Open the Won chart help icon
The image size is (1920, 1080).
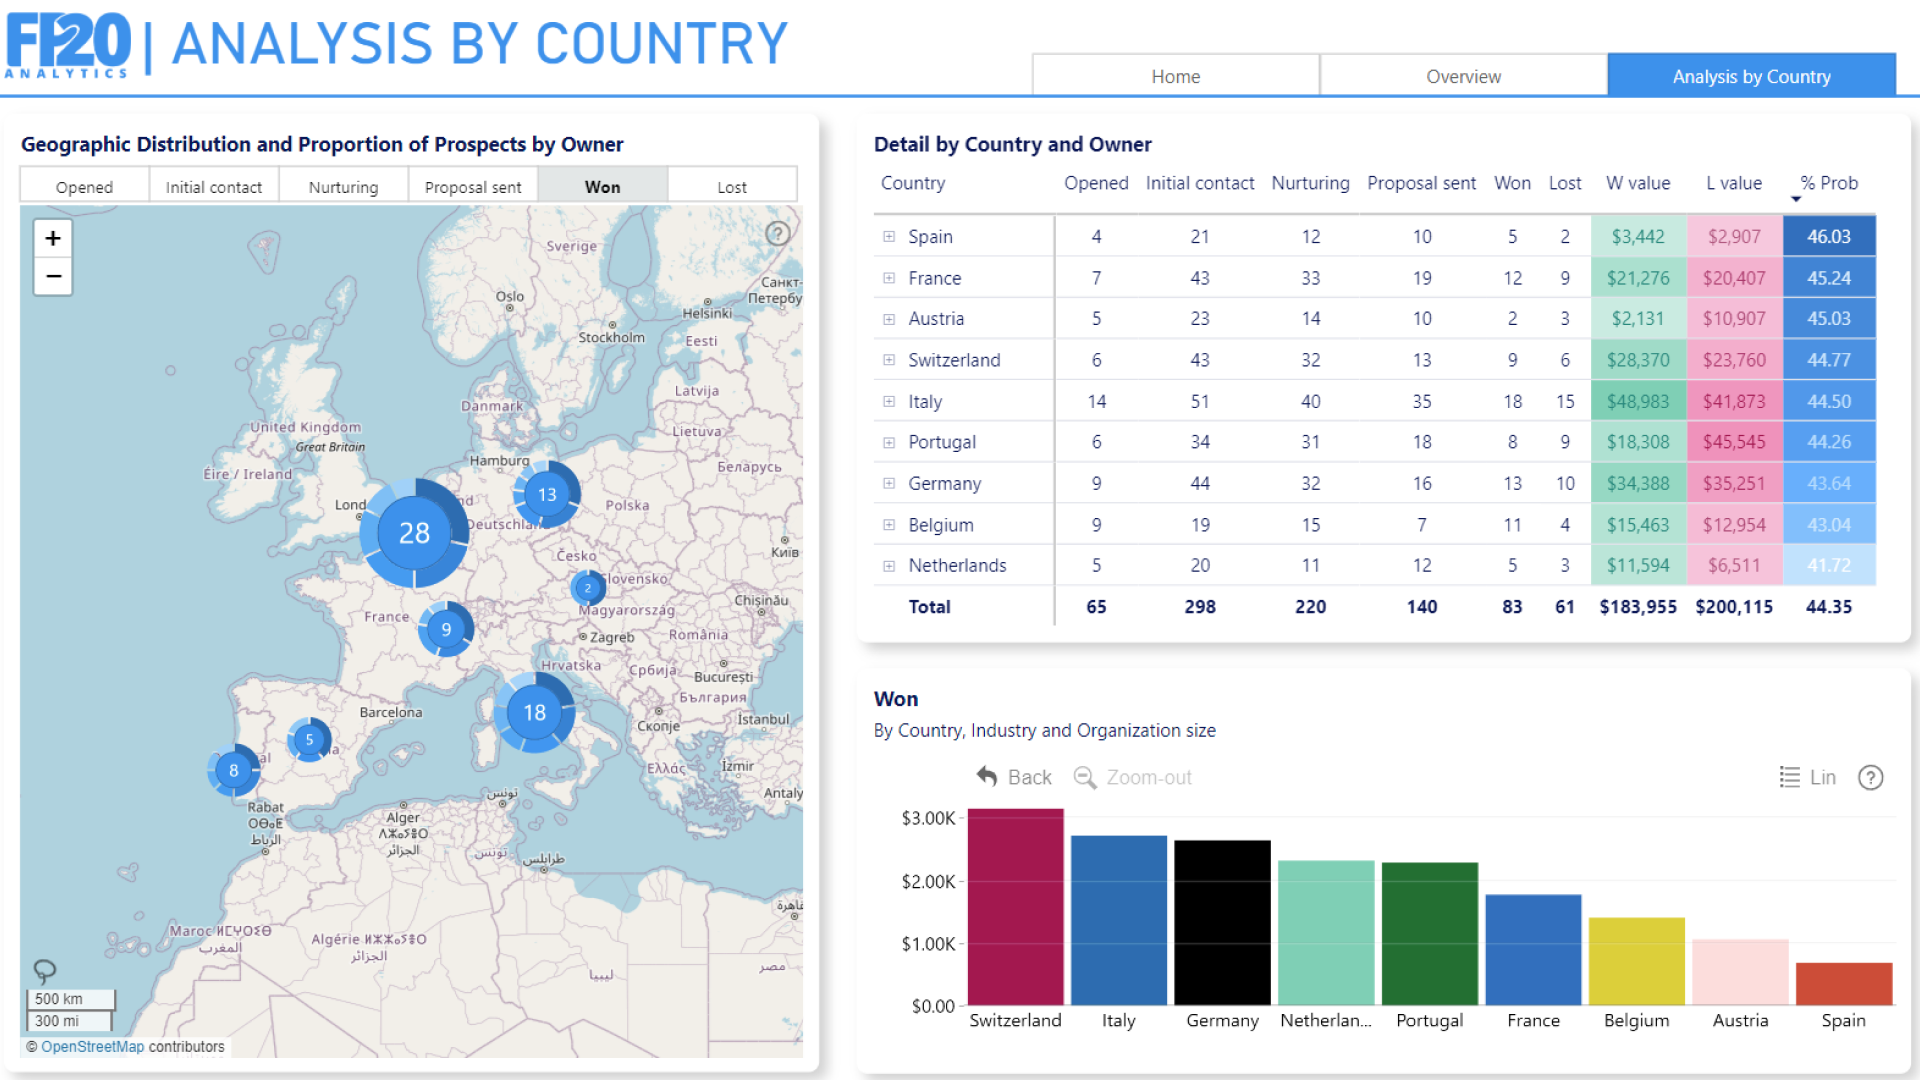point(1870,777)
